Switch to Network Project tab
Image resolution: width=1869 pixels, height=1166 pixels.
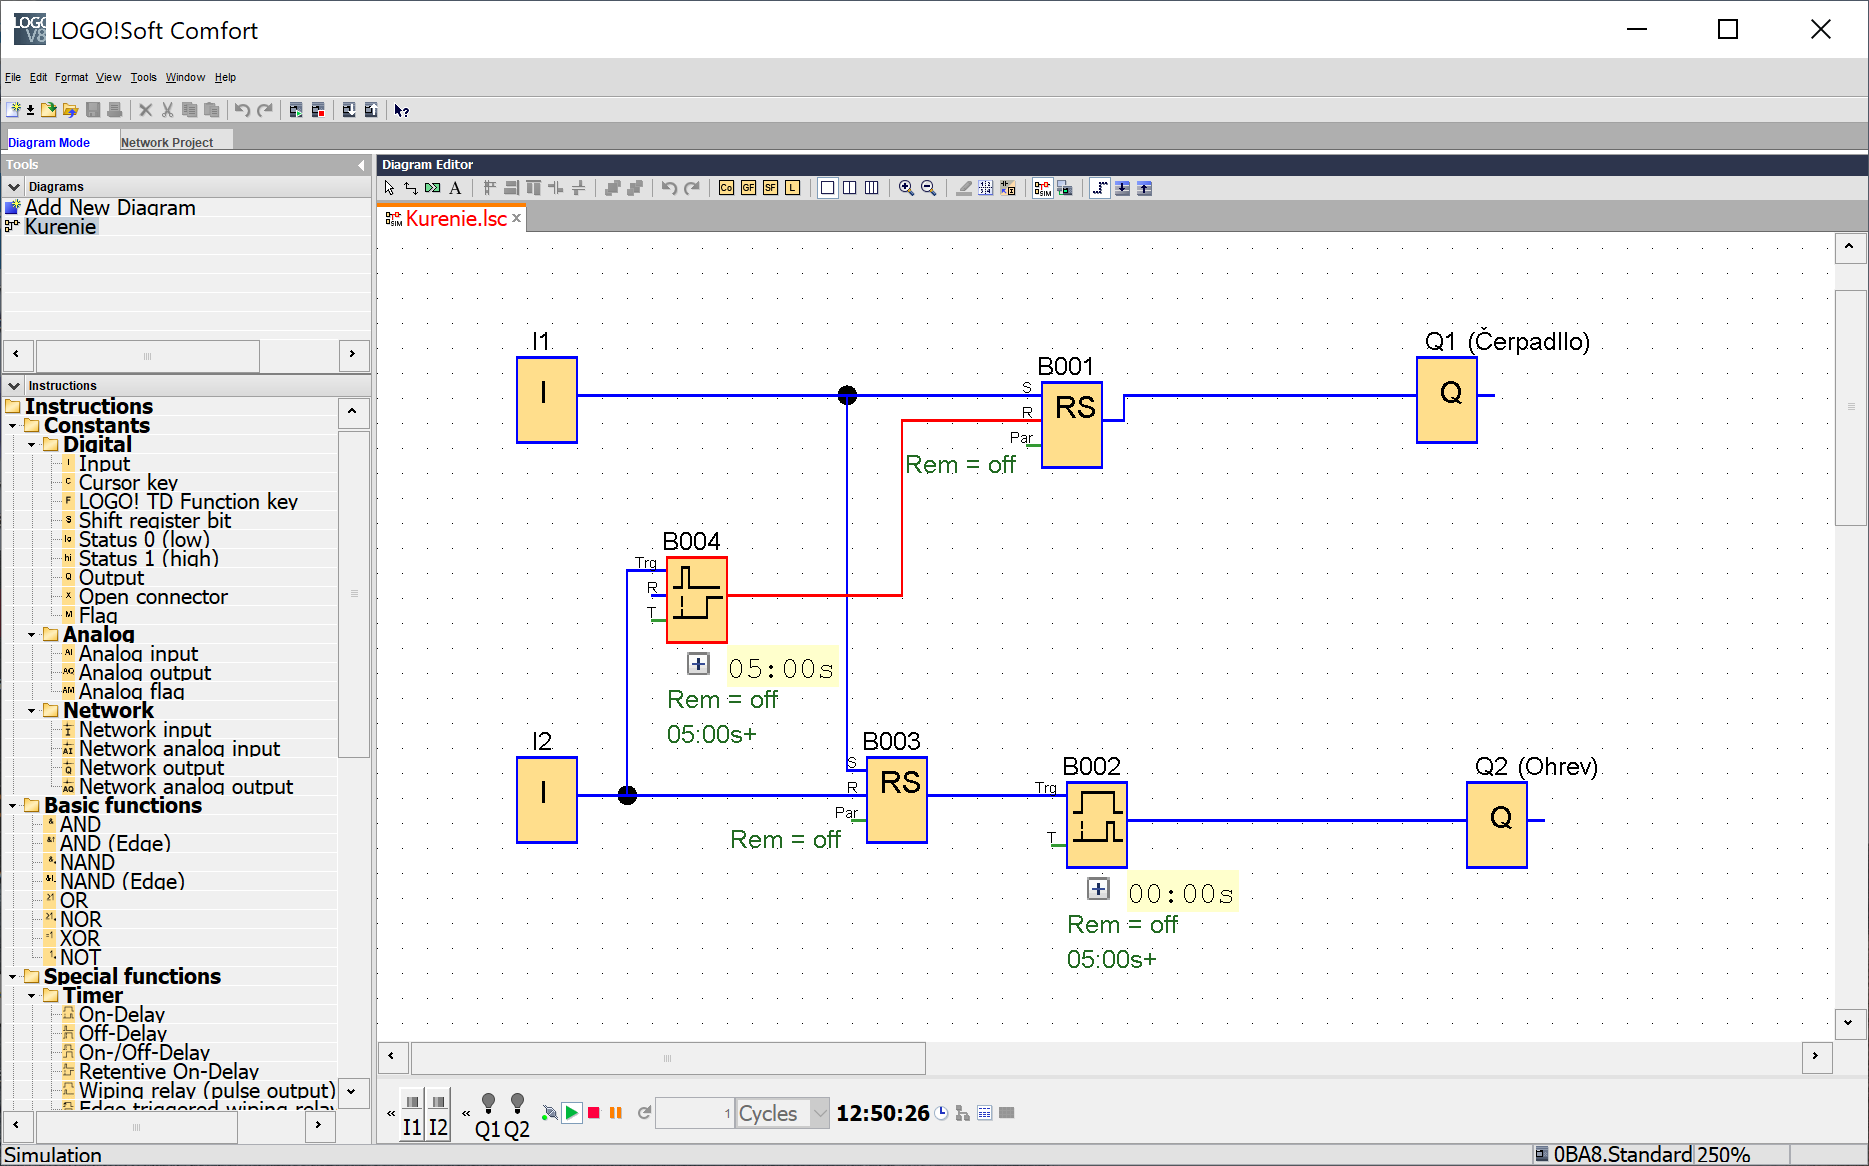tap(167, 142)
